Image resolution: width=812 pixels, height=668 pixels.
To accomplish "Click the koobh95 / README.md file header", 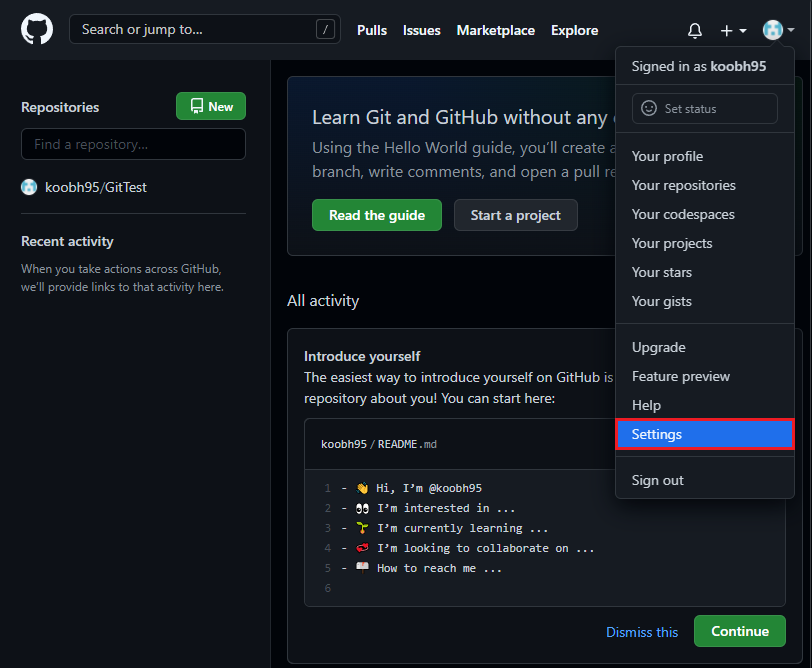I will pos(379,444).
